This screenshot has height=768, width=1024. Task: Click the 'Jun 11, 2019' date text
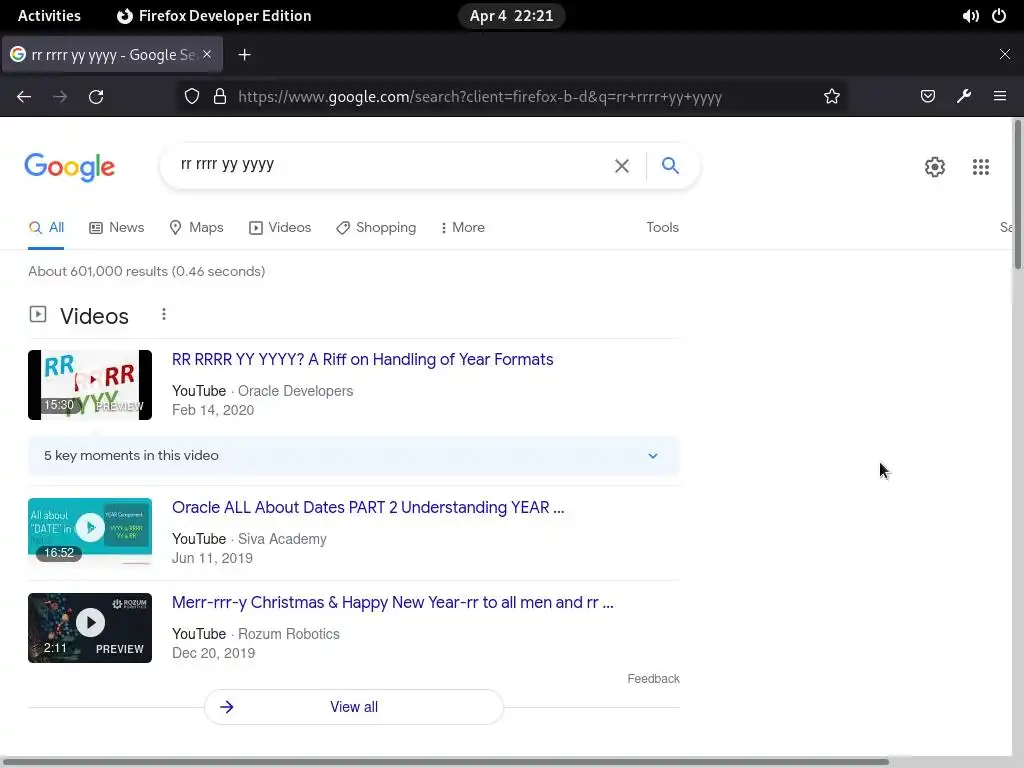[x=212, y=558]
